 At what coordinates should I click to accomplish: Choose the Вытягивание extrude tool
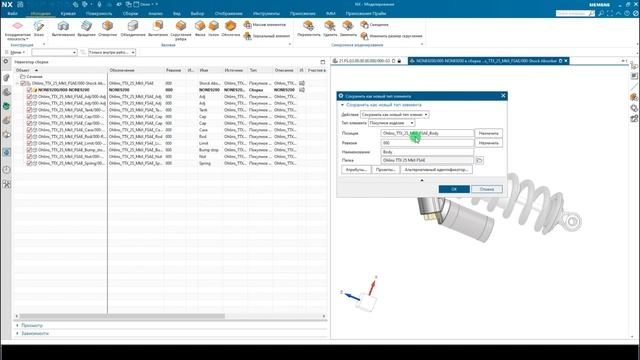coord(63,29)
